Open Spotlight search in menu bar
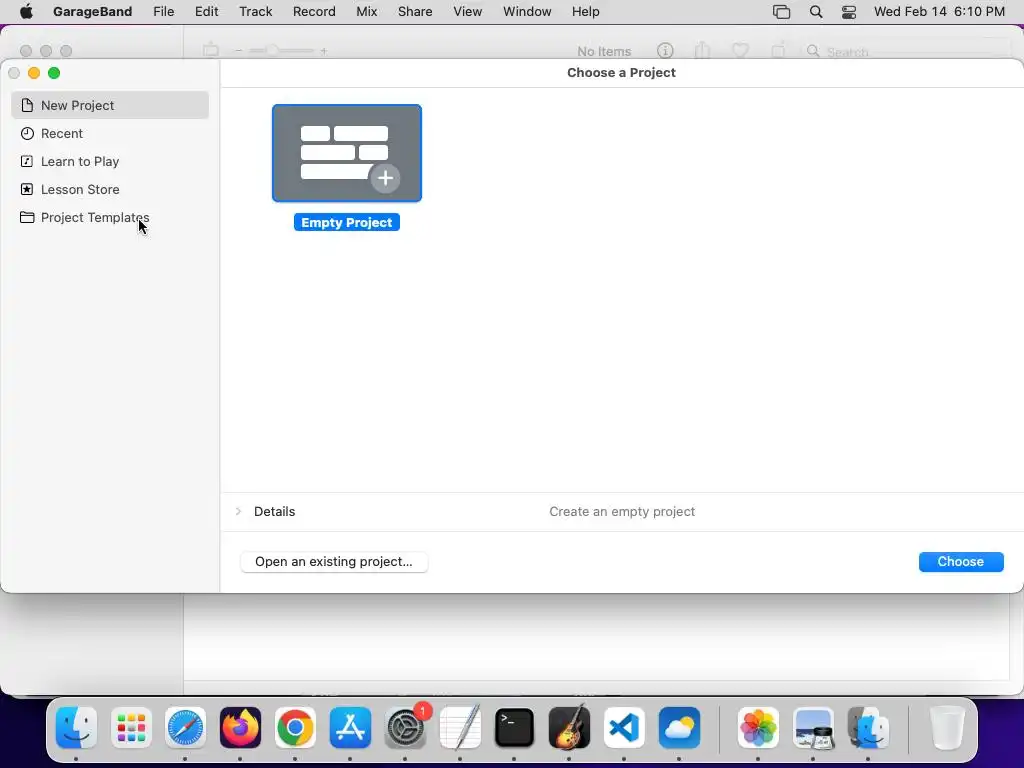The height and width of the screenshot is (768, 1024). 816,12
